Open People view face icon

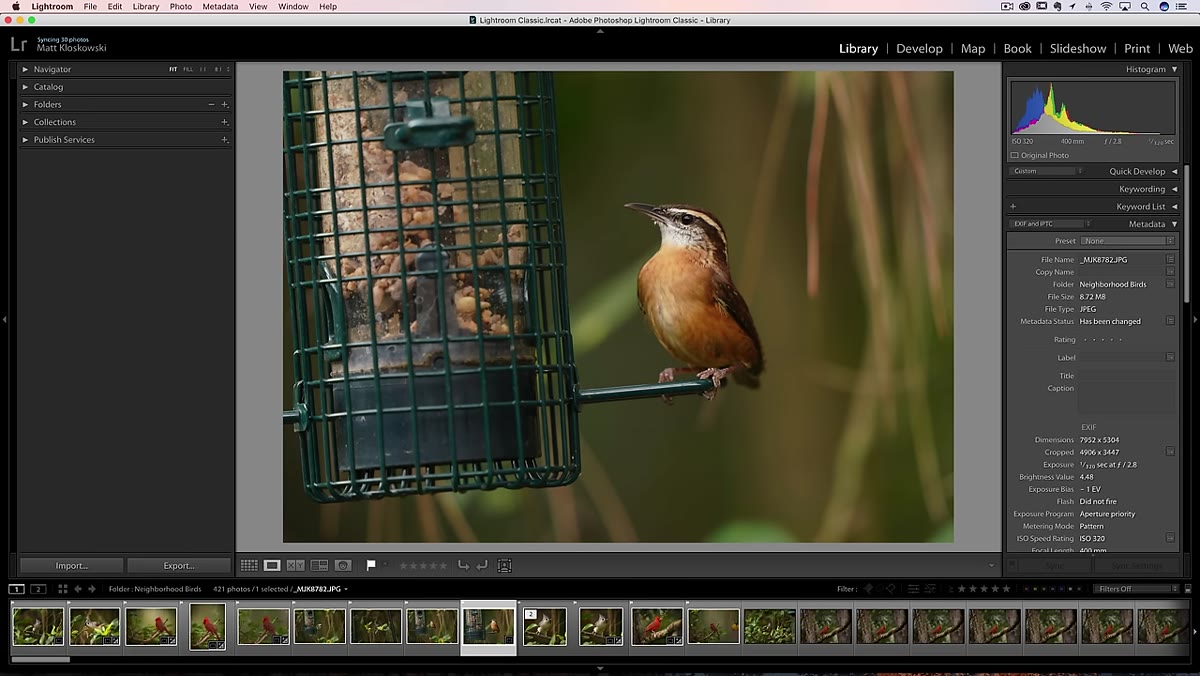click(x=343, y=565)
